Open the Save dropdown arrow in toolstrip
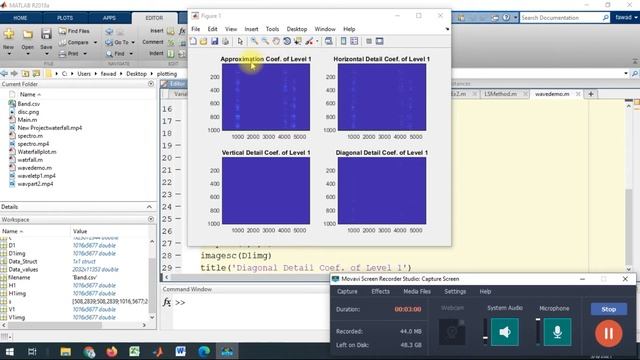This screenshot has width=640, height=360. click(x=46, y=54)
